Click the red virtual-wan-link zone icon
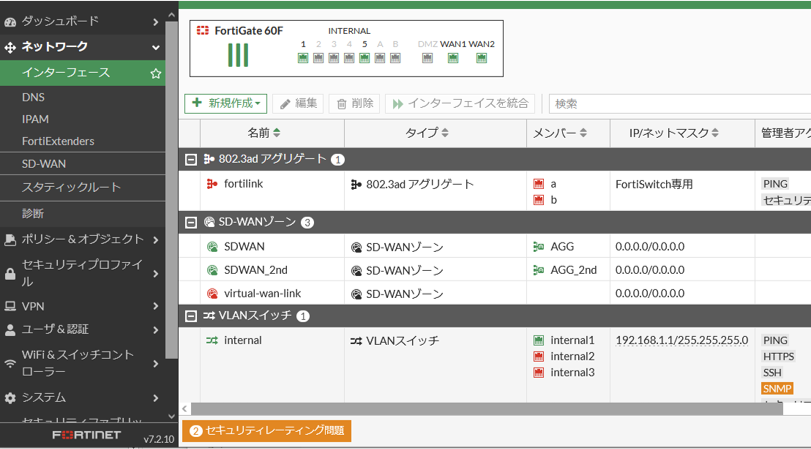This screenshot has width=811, height=449. pos(212,293)
